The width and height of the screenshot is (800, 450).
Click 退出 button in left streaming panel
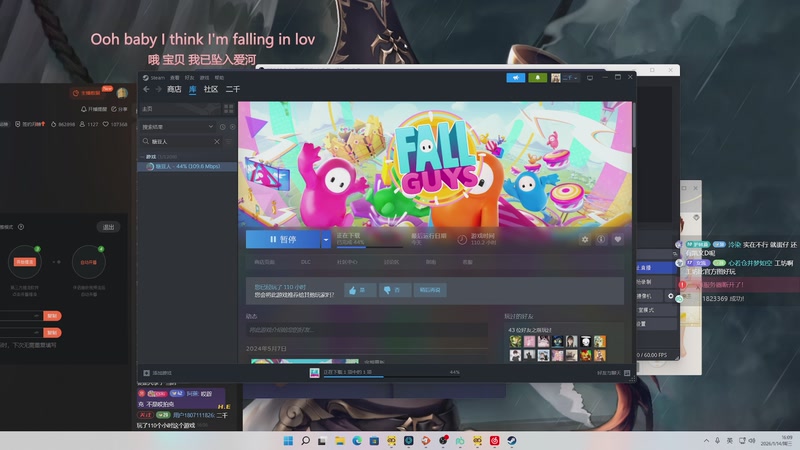point(109,227)
